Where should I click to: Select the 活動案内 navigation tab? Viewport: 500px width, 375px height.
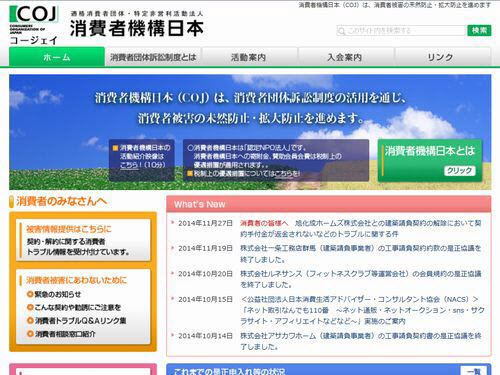tap(249, 57)
